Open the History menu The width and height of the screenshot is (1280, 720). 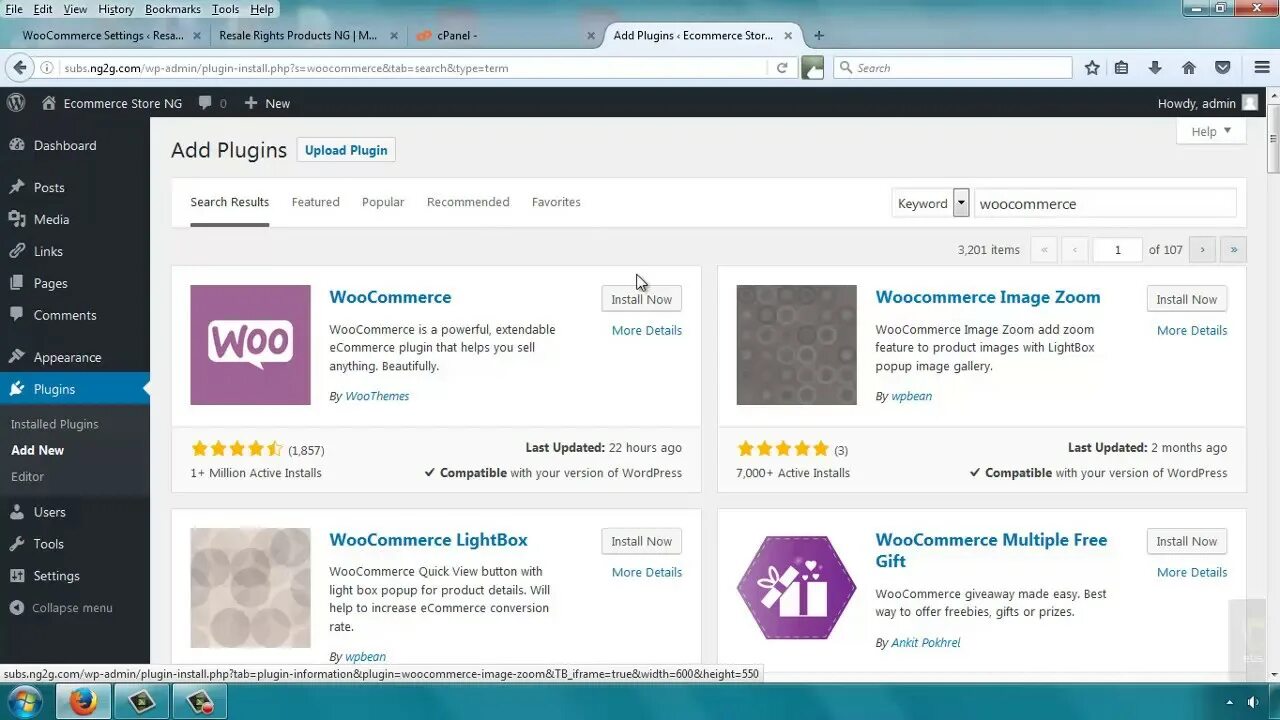116,9
